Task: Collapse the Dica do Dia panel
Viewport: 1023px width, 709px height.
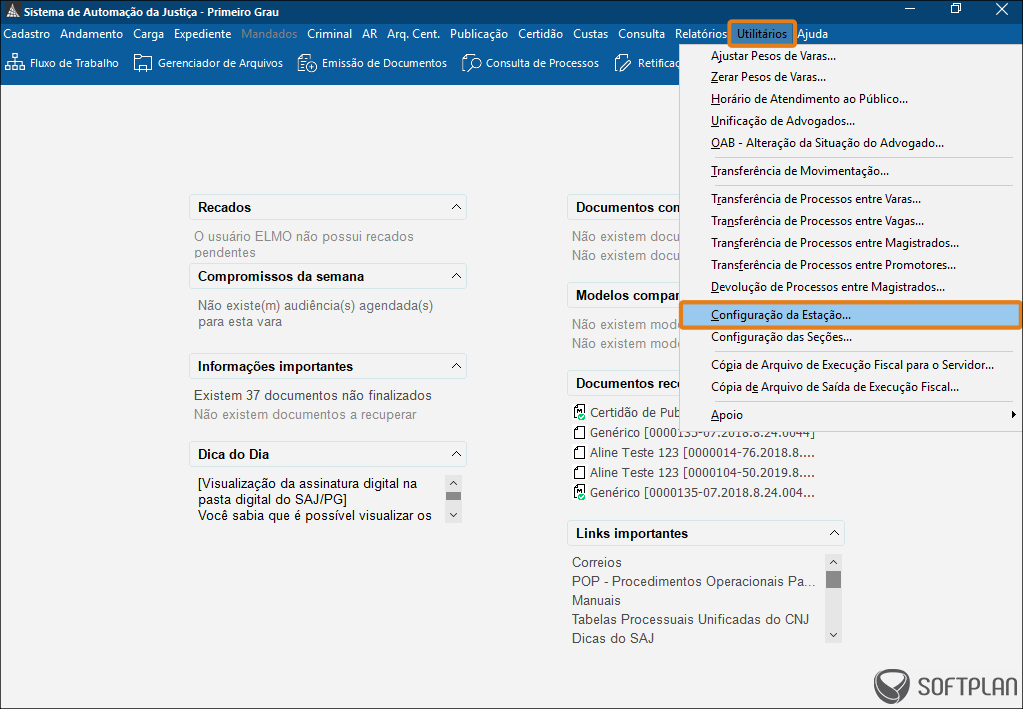Action: click(x=456, y=454)
